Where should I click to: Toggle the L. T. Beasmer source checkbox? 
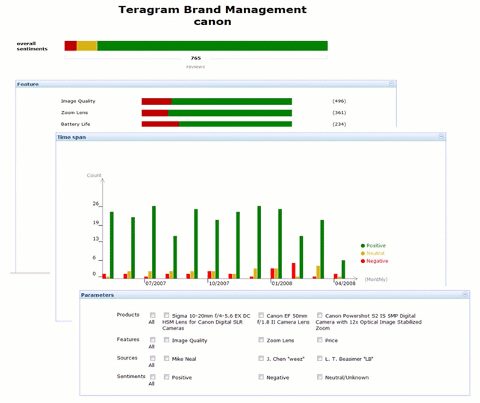(x=320, y=358)
